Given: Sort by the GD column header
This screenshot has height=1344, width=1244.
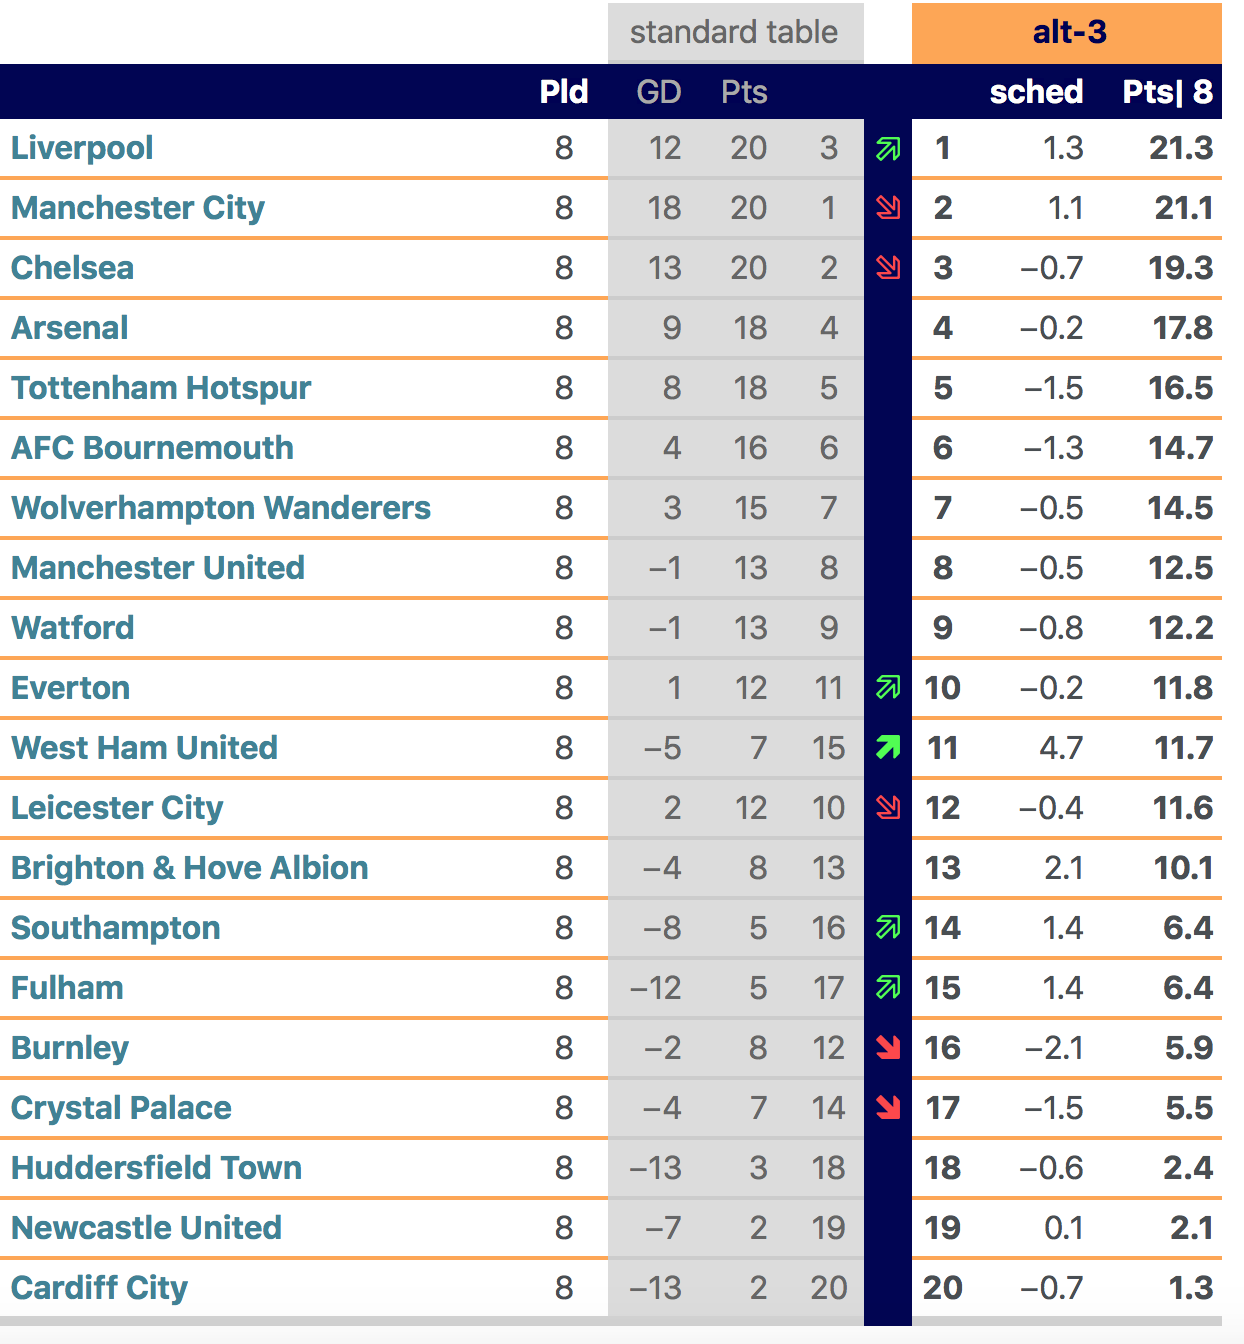Looking at the screenshot, I should [x=659, y=92].
